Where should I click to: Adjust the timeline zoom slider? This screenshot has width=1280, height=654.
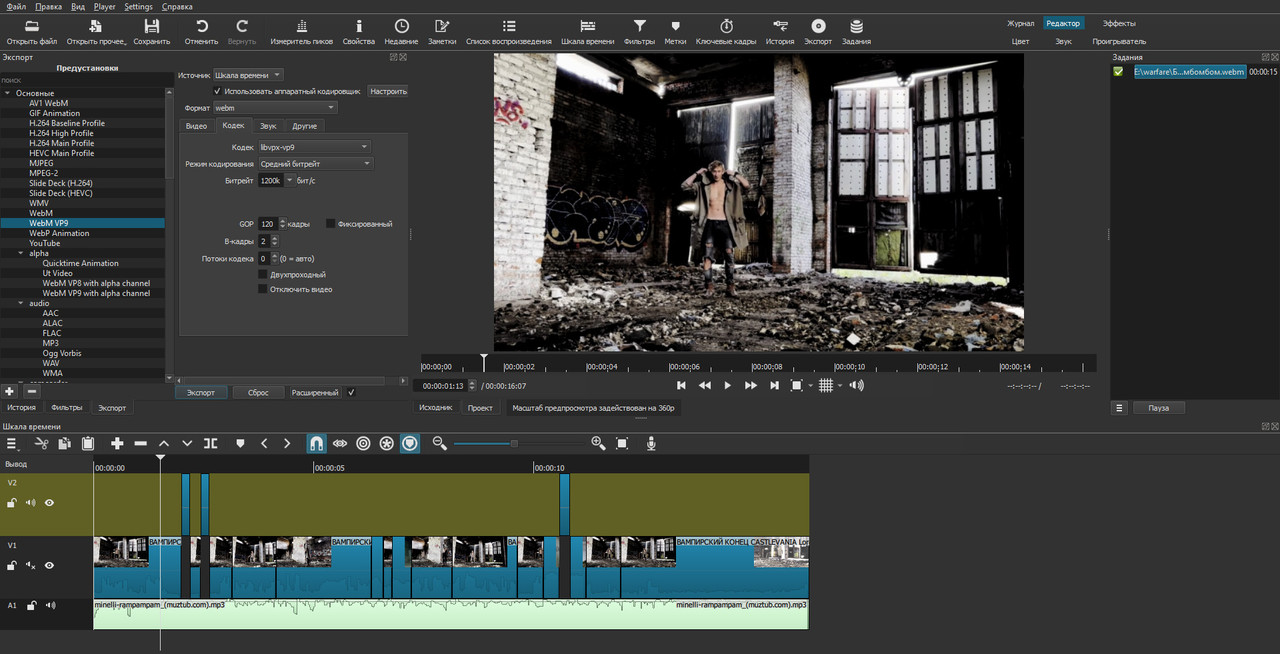coord(514,443)
